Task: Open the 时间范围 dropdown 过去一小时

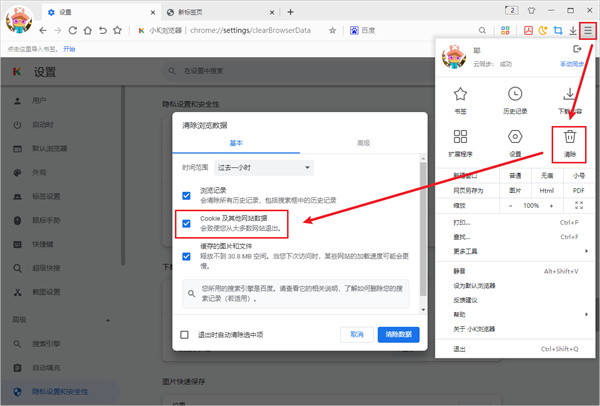Action: [264, 168]
